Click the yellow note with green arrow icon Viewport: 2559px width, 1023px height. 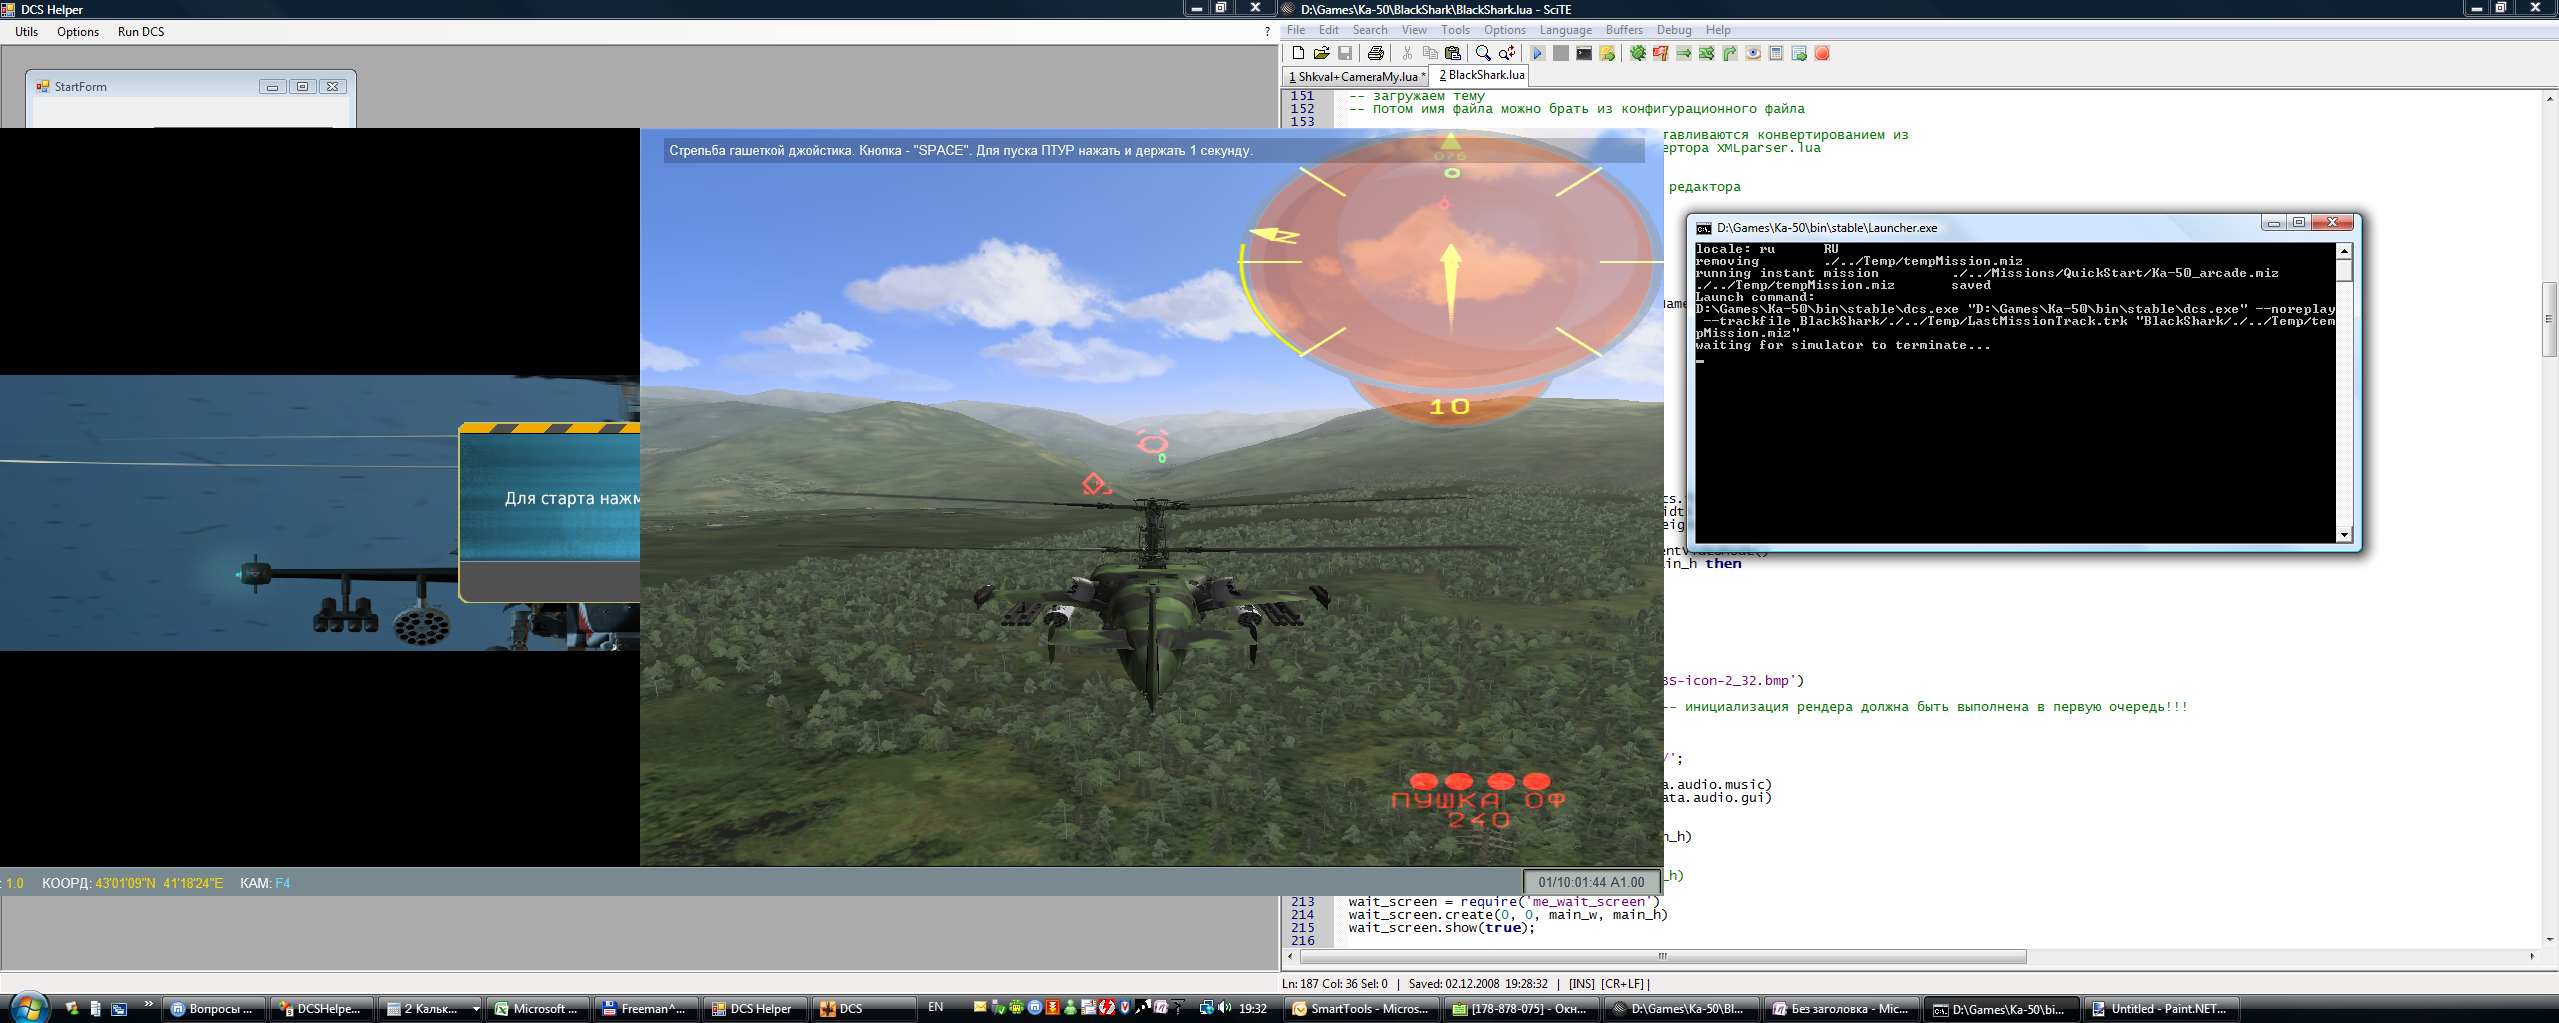(1607, 53)
